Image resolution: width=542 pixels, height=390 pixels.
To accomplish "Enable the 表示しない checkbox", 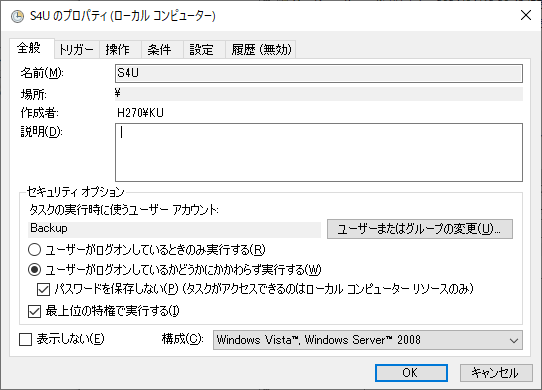I will point(25,340).
